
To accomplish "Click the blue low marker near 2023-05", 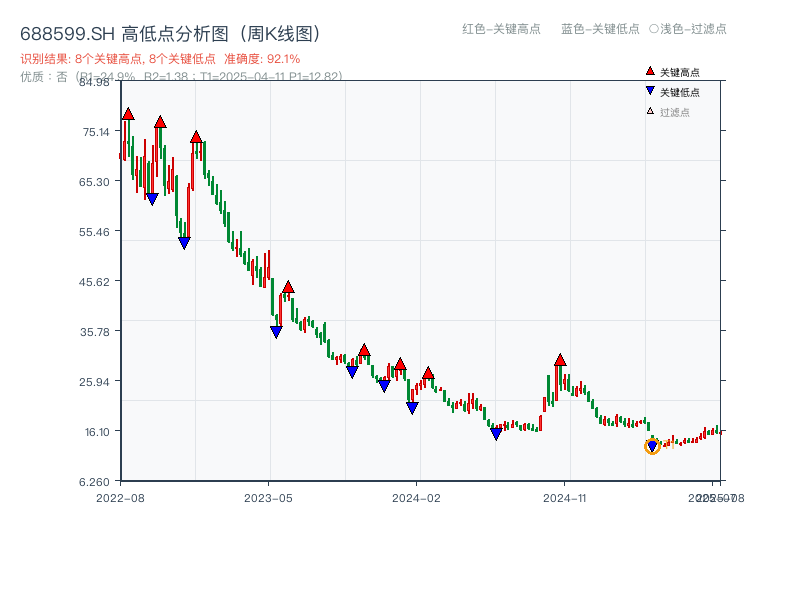I will tap(276, 329).
